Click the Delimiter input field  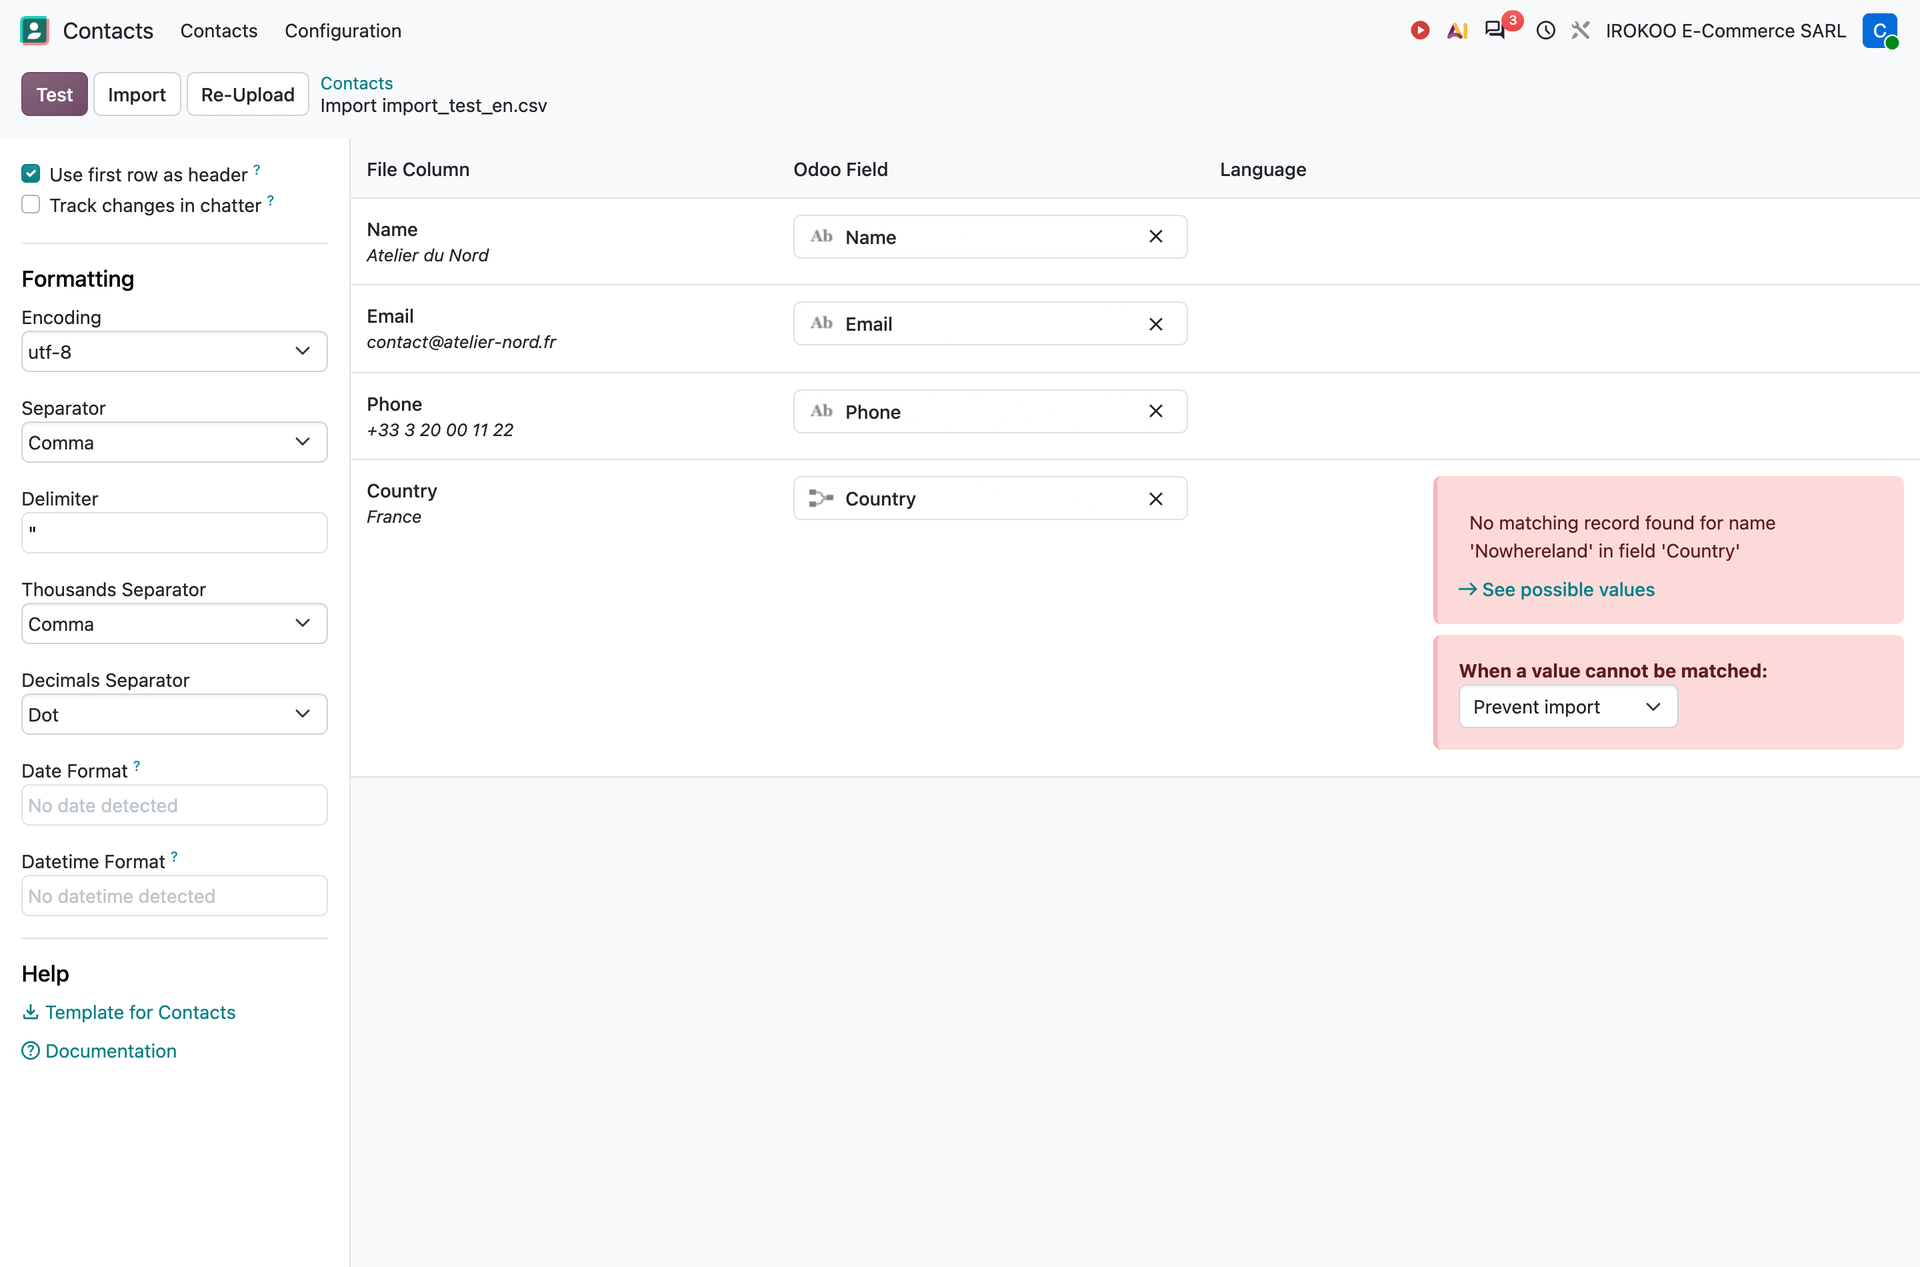[x=174, y=533]
